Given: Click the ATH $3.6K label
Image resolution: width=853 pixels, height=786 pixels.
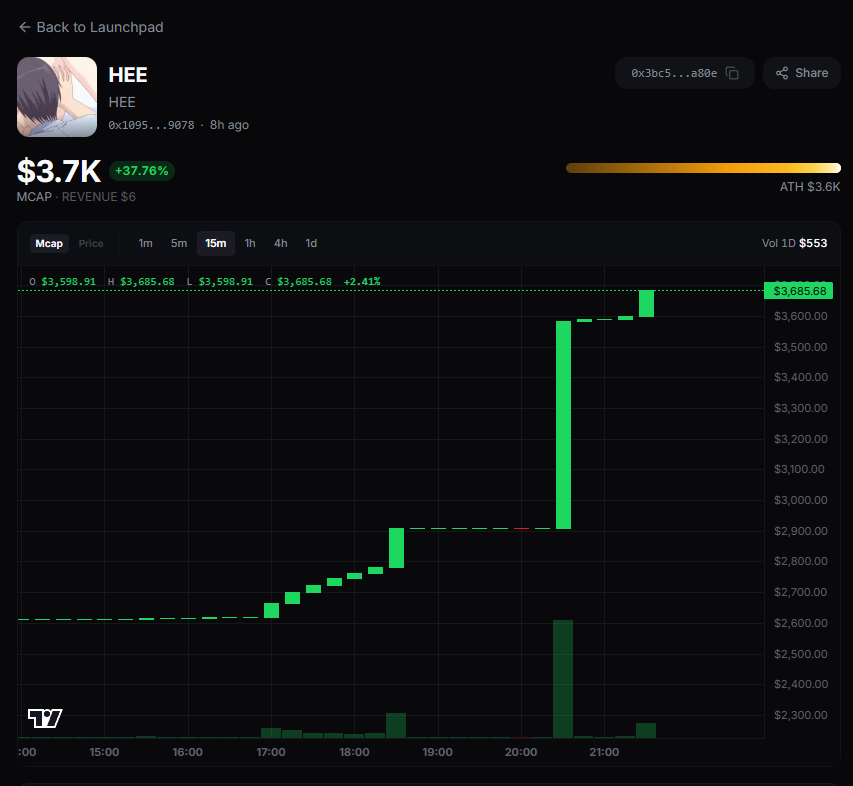Looking at the screenshot, I should pos(809,187).
